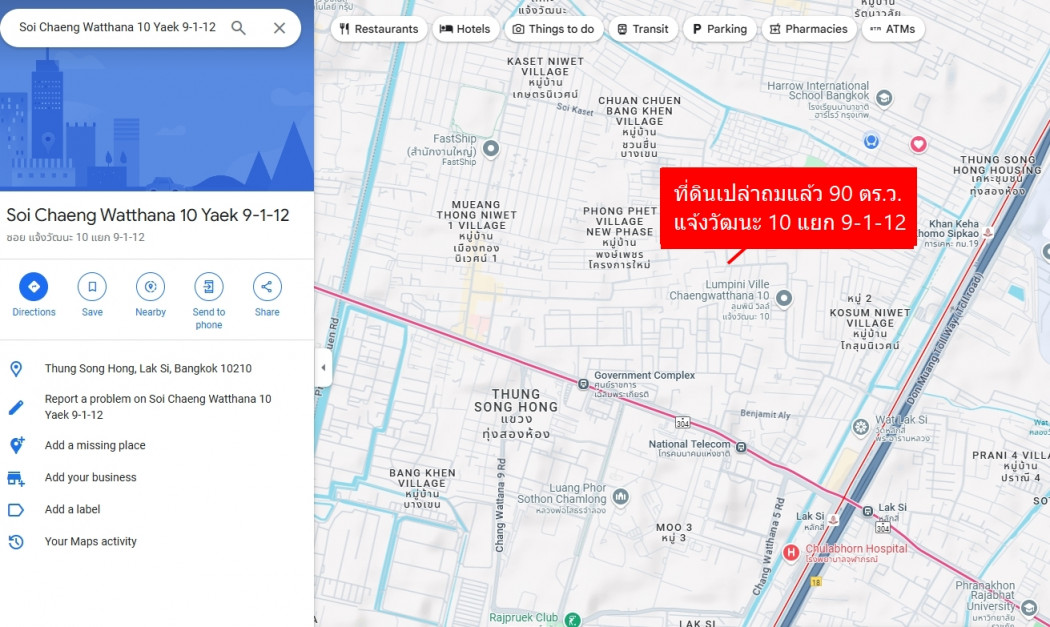1050x627 pixels.
Task: Click Rajpruek Club marker
Action: click(572, 620)
